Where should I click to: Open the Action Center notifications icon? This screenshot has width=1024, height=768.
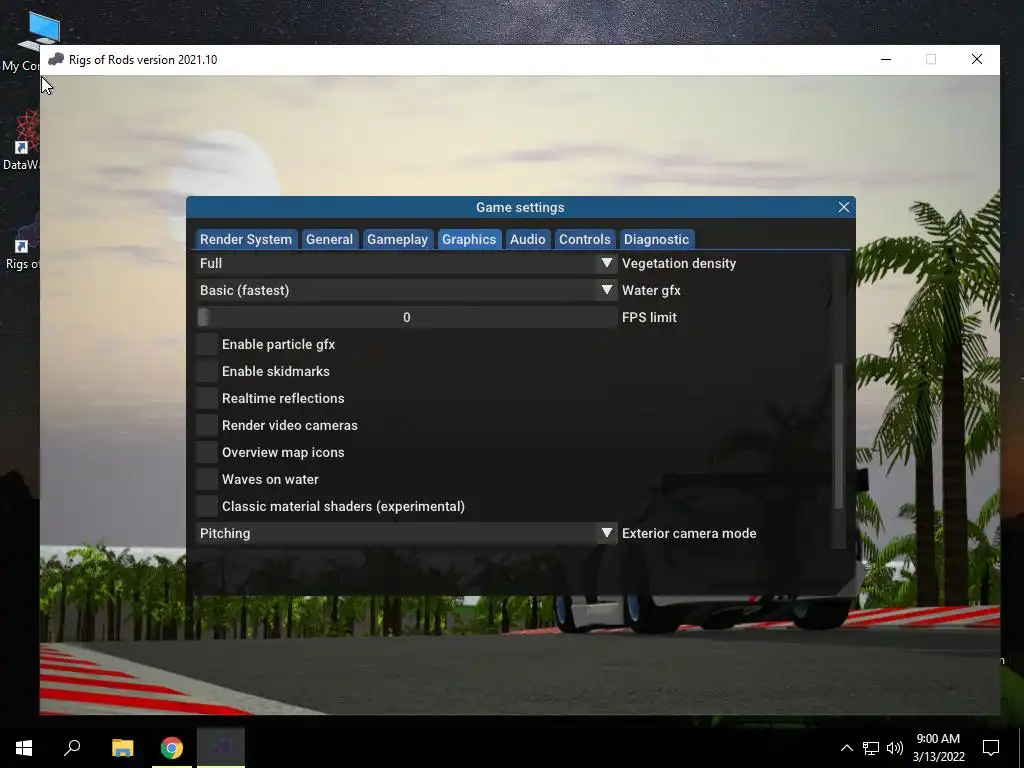click(991, 748)
